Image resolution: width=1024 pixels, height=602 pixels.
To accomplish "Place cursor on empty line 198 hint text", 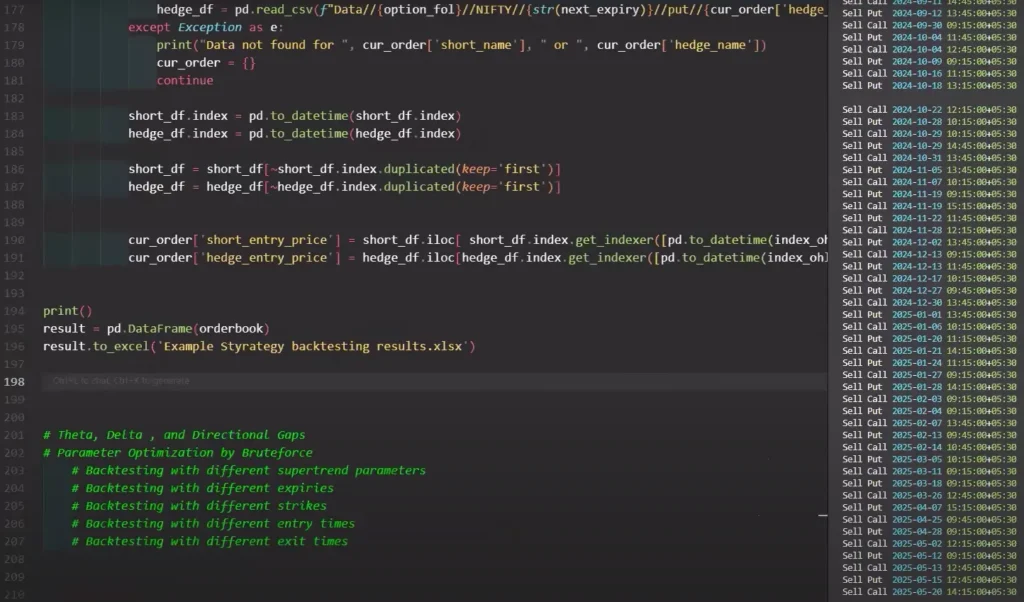I will pyautogui.click(x=120, y=381).
